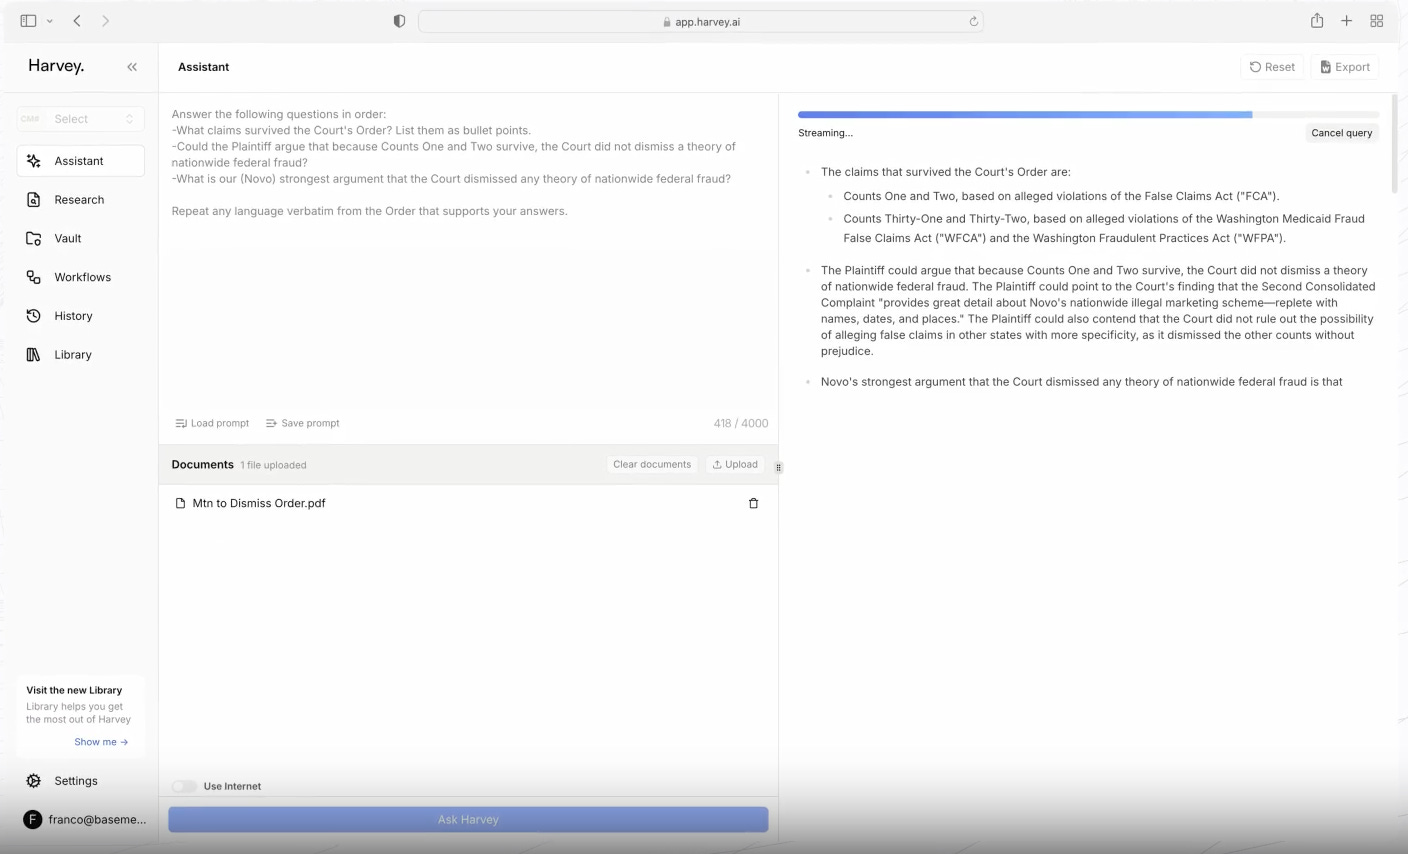Click the Settings gear icon
The image size is (1408, 854).
tap(33, 781)
